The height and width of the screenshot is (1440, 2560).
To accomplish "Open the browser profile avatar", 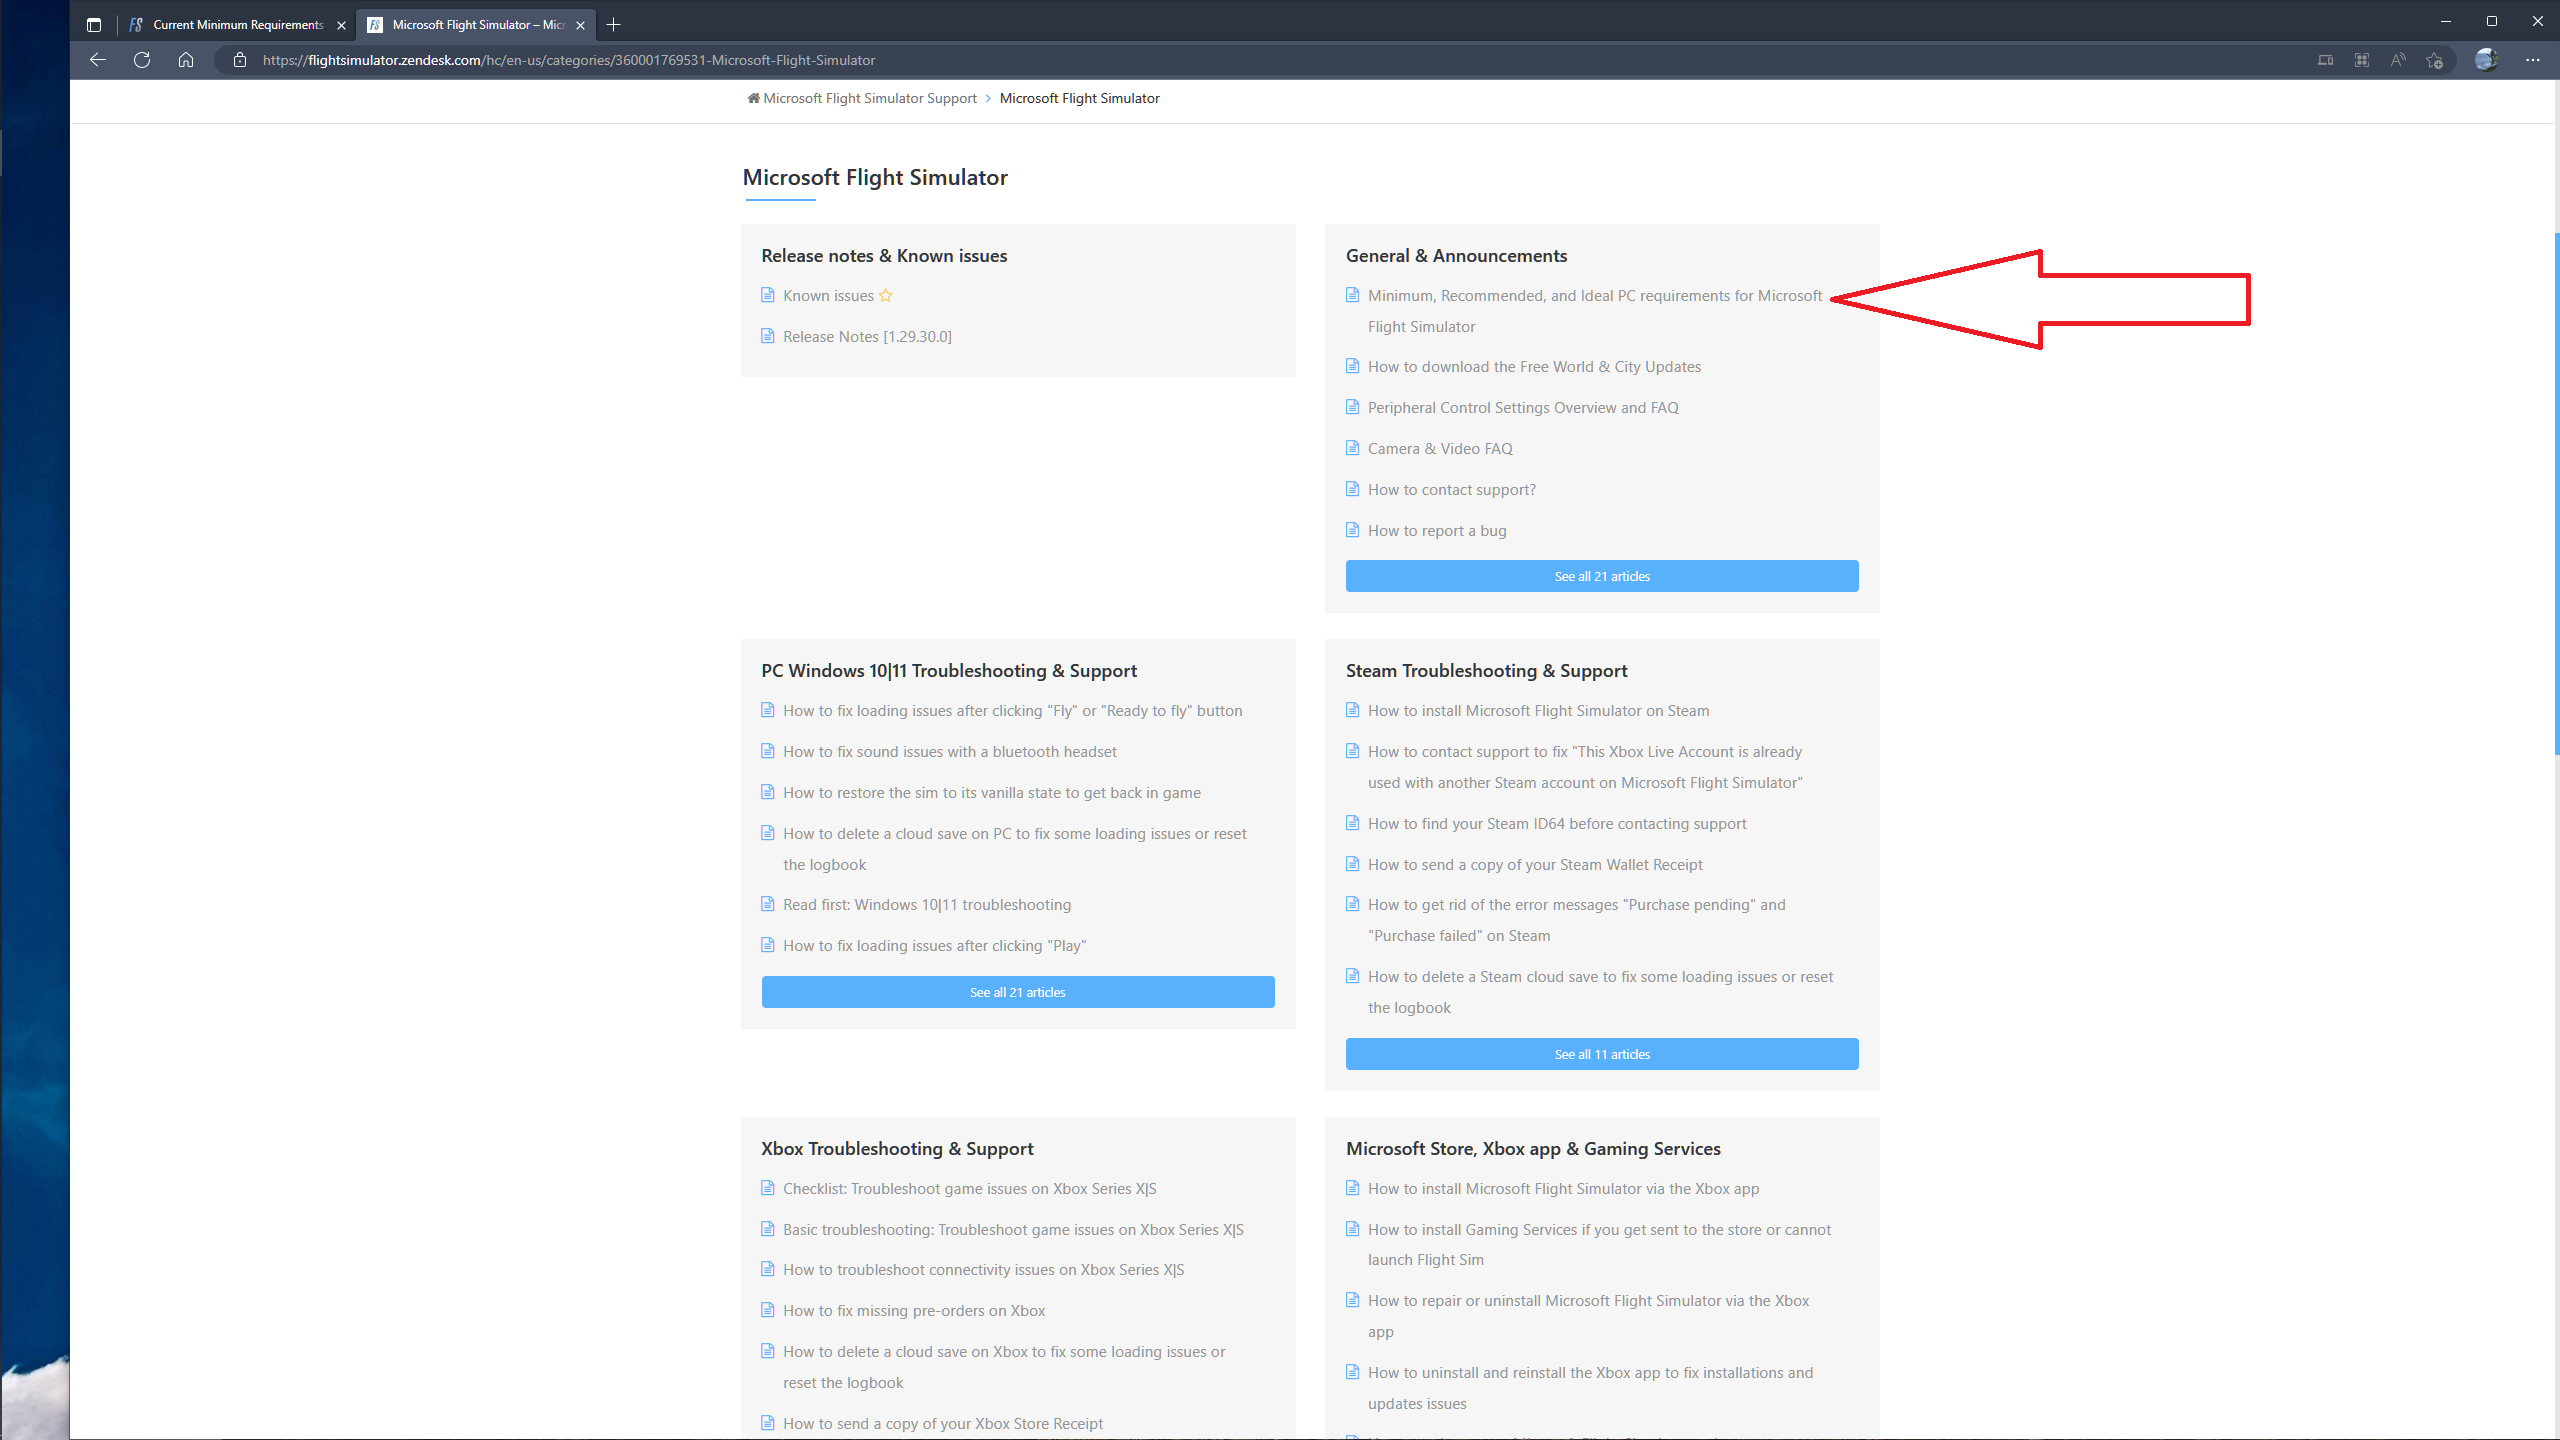I will pos(2486,60).
